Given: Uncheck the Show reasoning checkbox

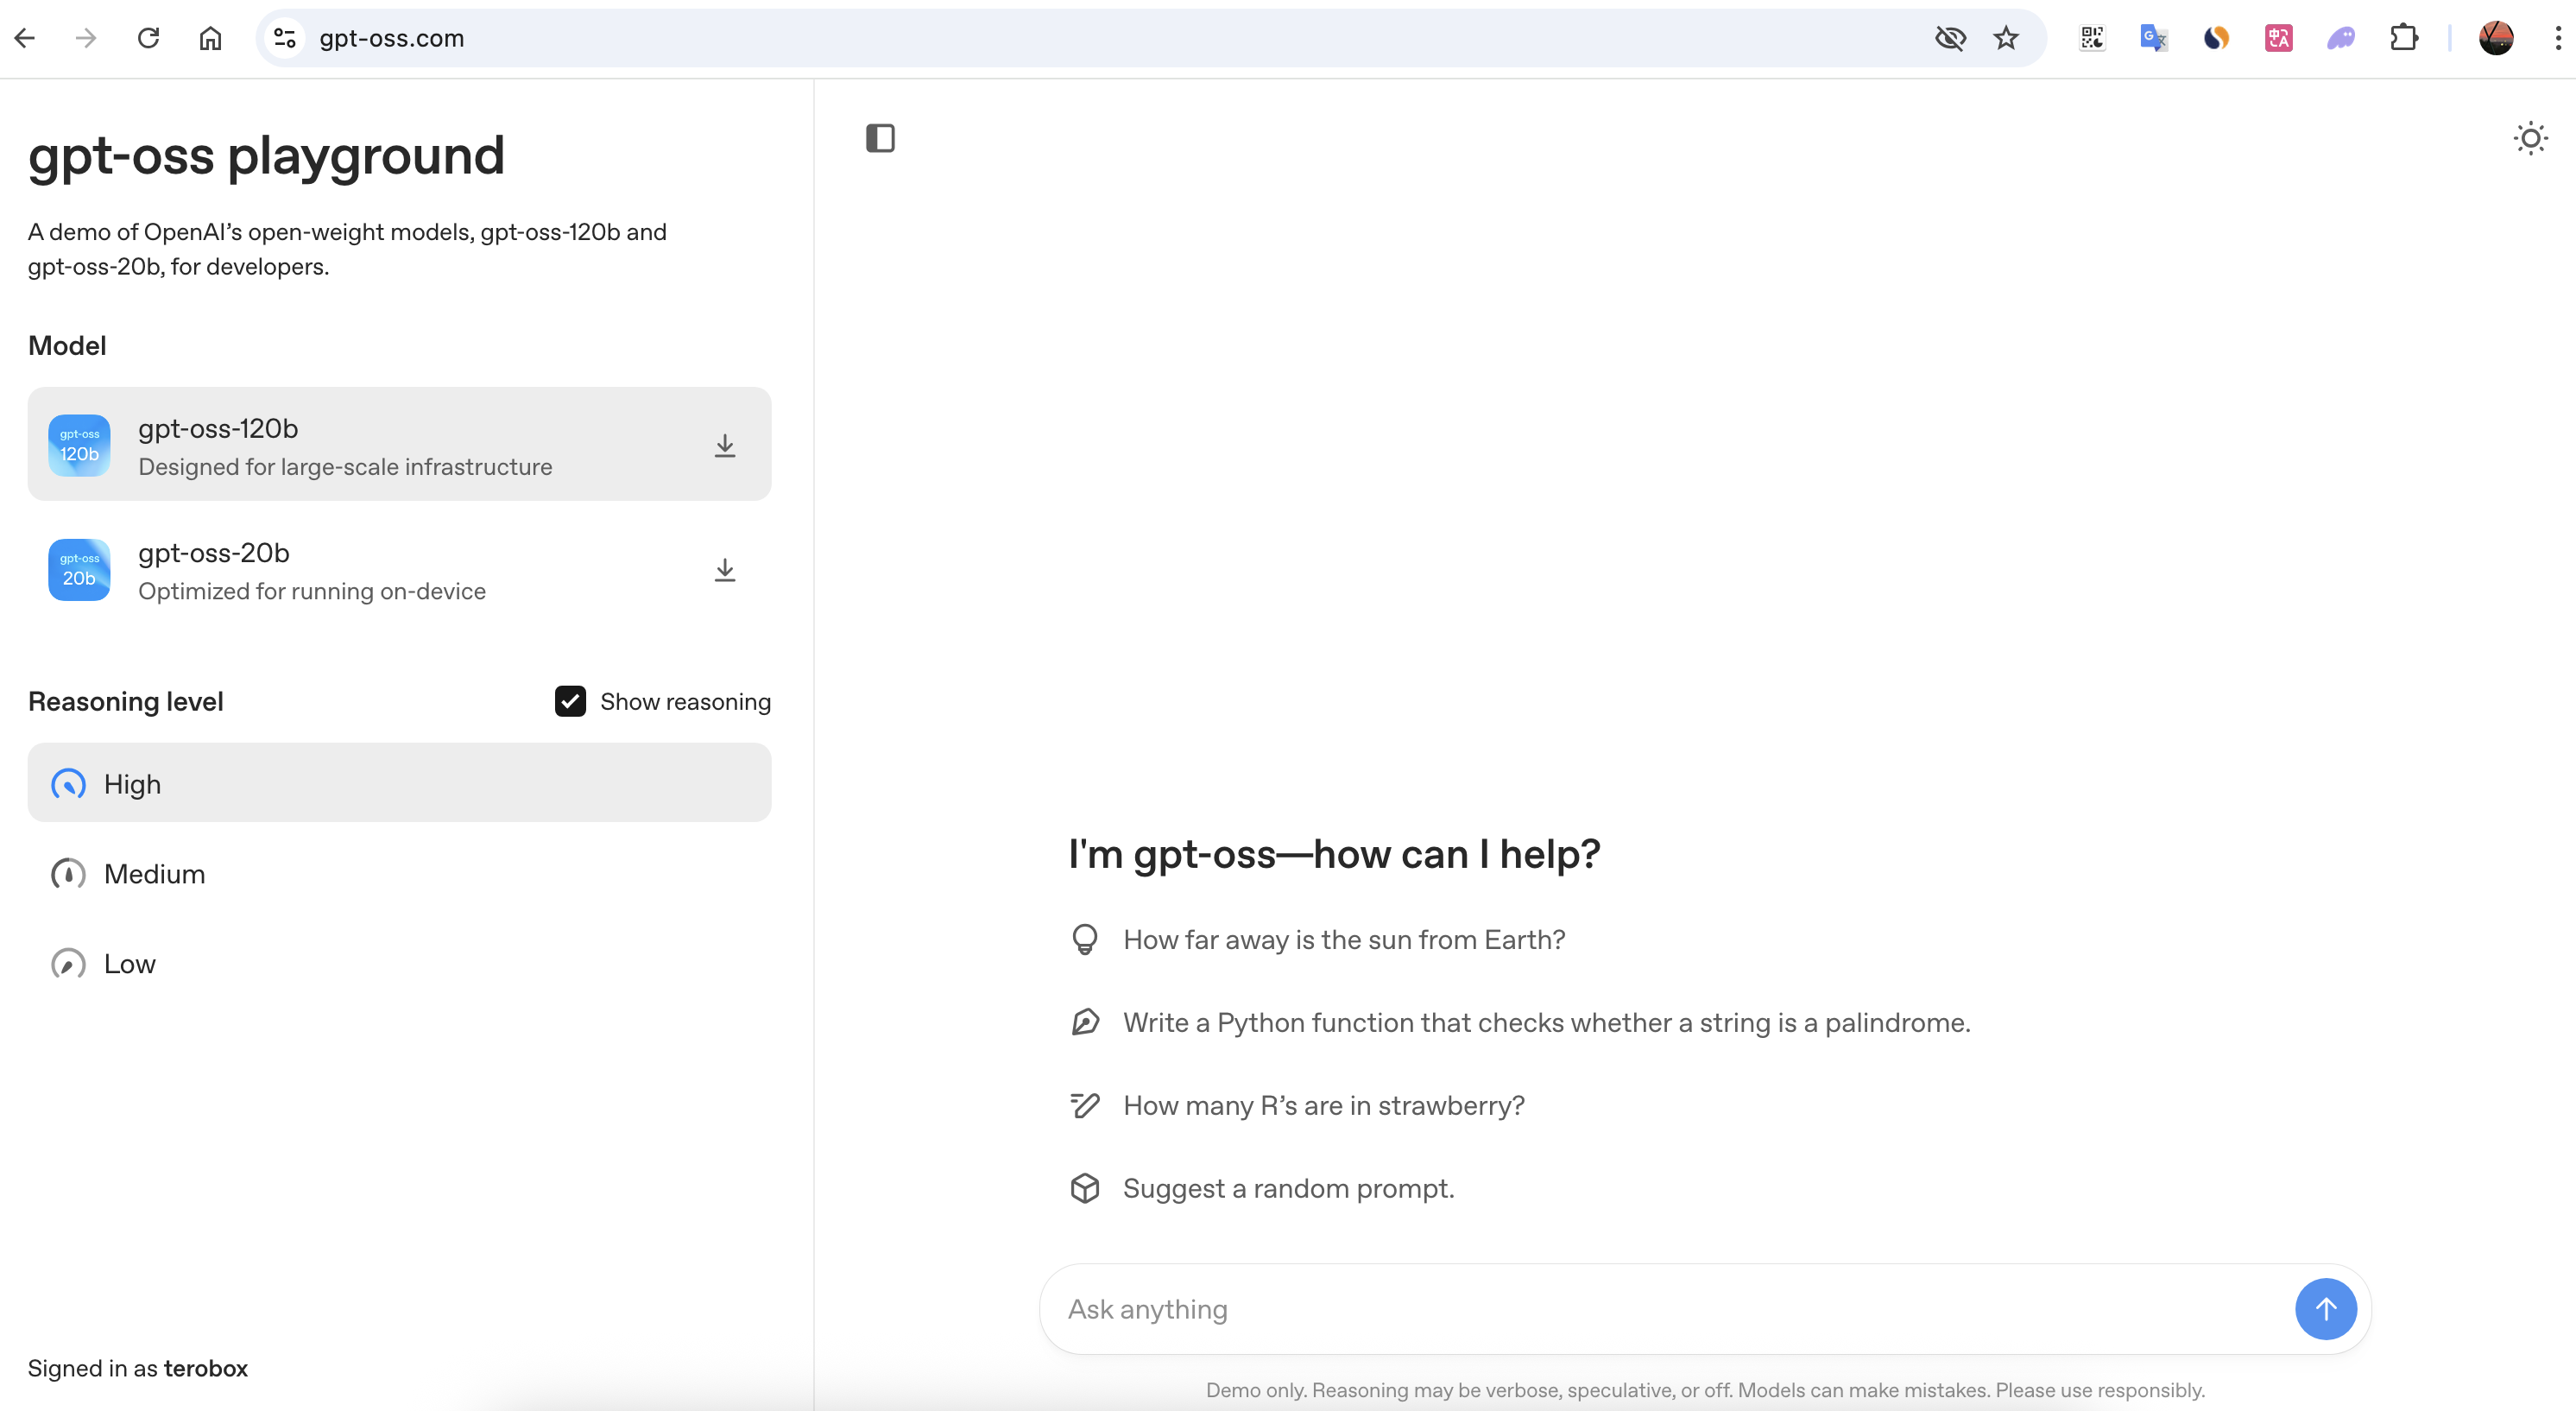Looking at the screenshot, I should coord(570,701).
